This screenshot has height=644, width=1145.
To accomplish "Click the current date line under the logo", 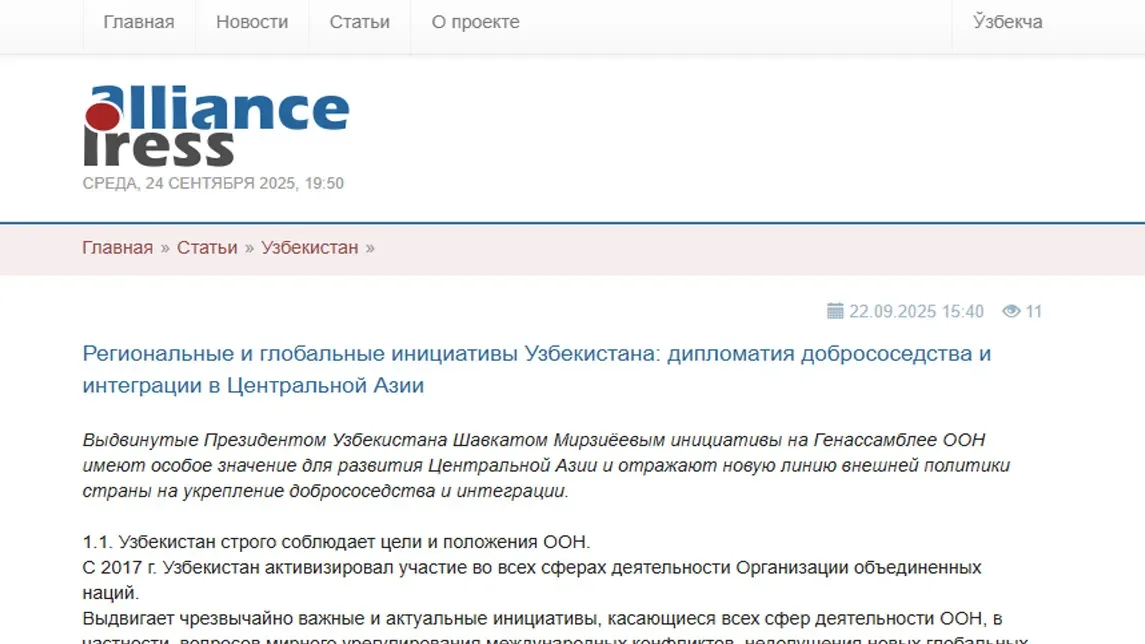I will tap(213, 183).
